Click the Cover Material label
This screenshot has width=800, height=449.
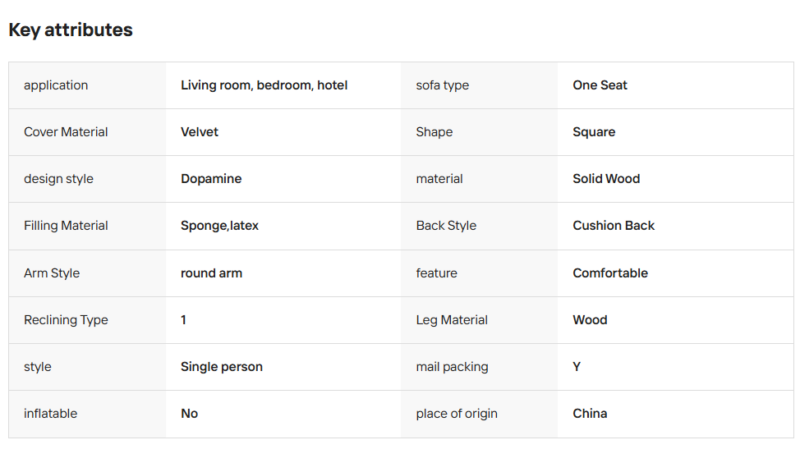coord(66,132)
